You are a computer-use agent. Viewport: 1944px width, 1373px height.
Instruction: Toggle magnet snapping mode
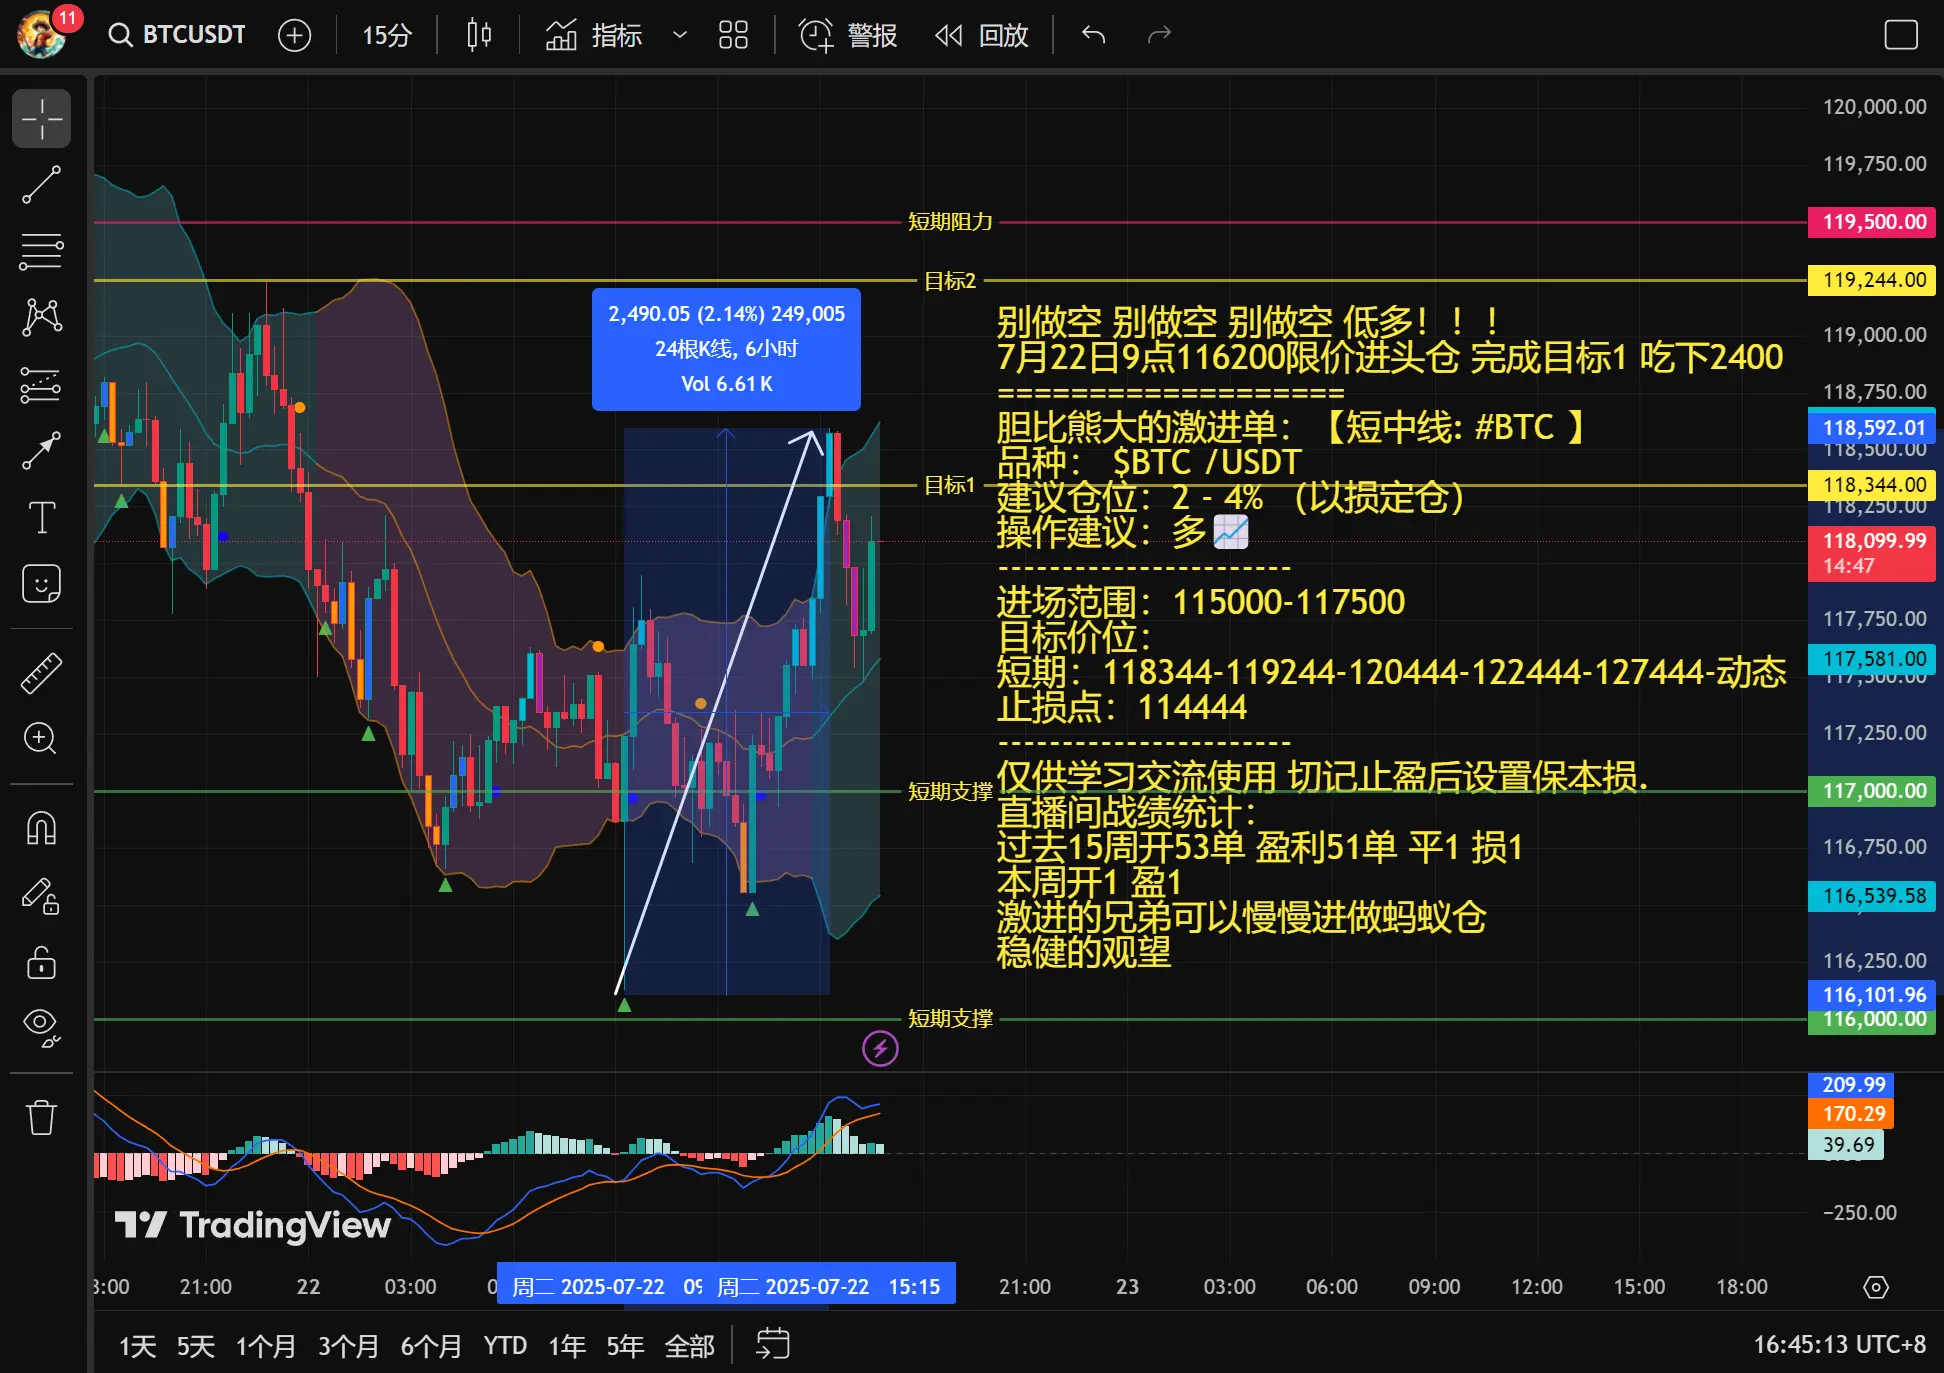[x=41, y=828]
